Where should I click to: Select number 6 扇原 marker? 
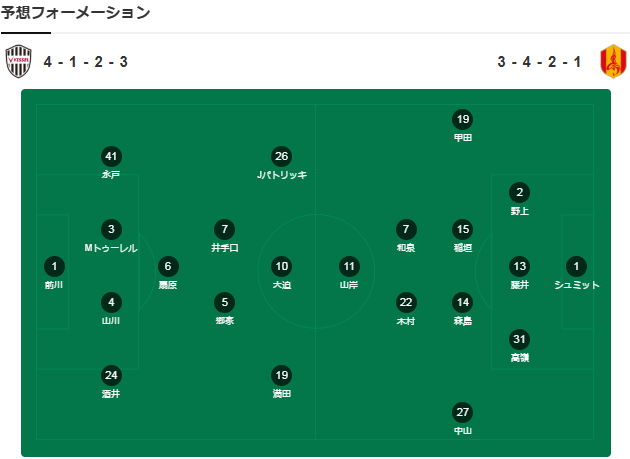(x=168, y=266)
